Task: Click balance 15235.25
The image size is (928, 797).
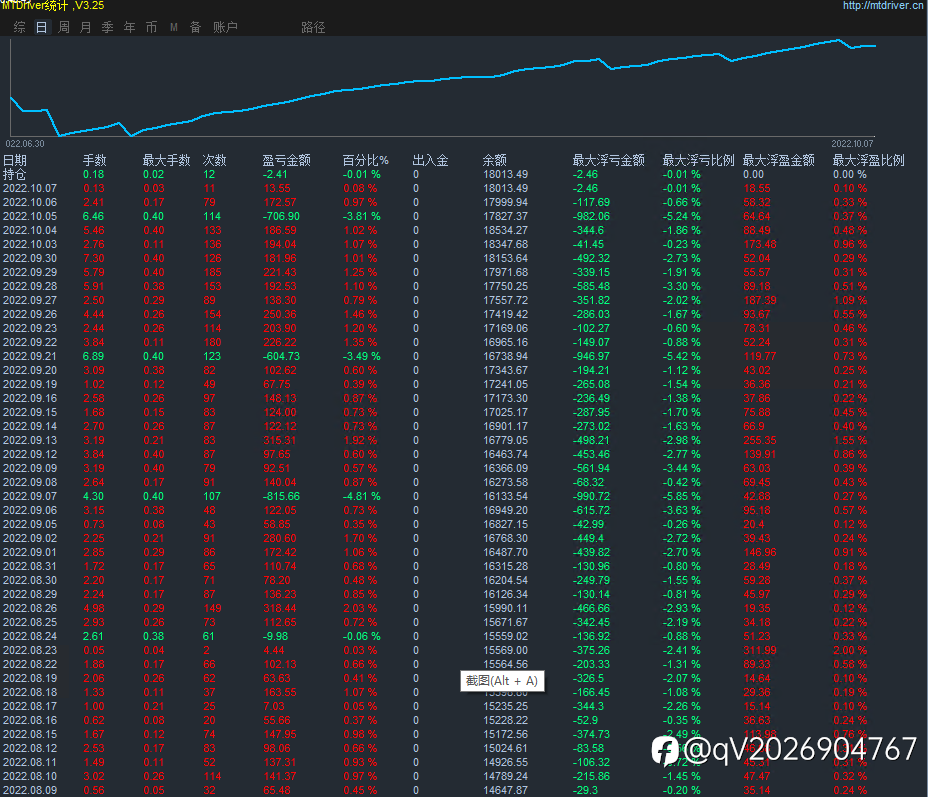Action: click(505, 706)
